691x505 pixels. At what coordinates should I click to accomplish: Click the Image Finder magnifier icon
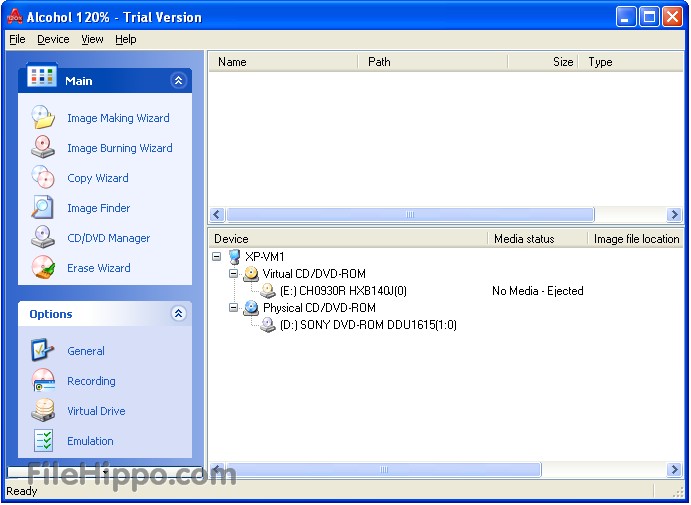tap(43, 207)
